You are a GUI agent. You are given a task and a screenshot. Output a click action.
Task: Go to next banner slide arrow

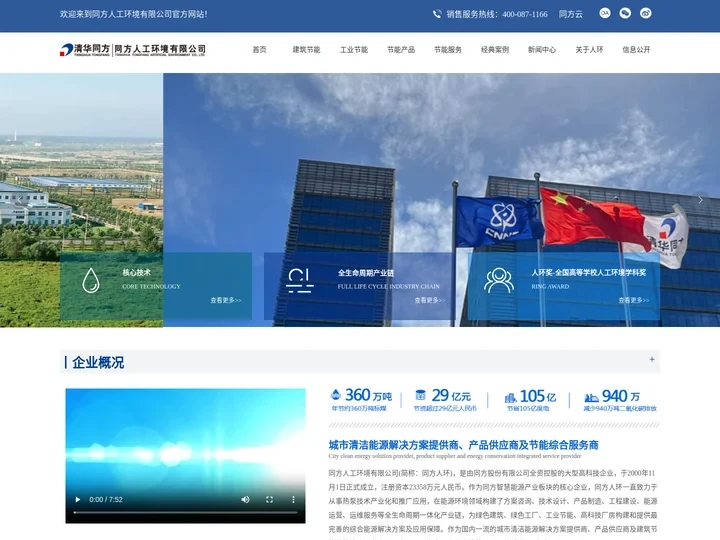tap(700, 200)
